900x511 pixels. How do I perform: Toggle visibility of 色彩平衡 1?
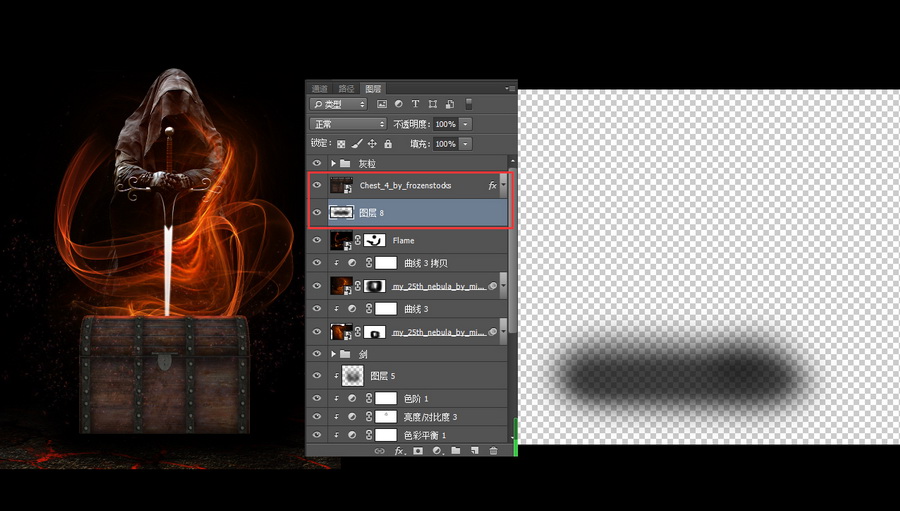pos(317,435)
